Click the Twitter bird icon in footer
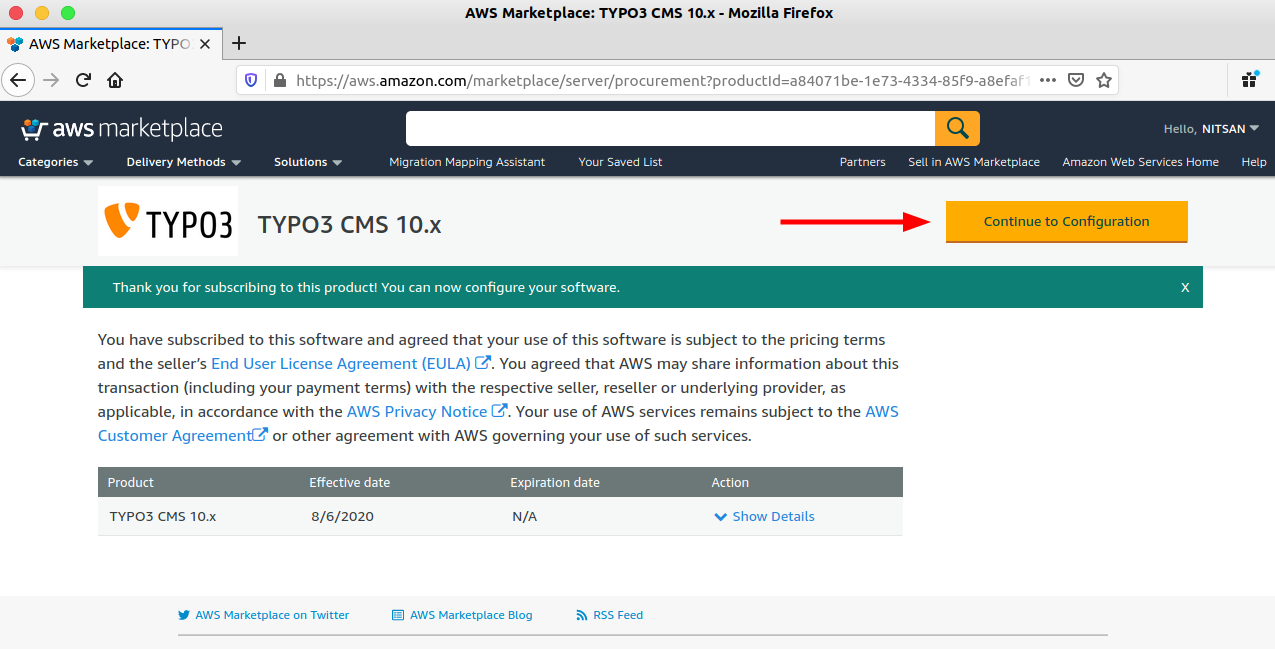Image resolution: width=1275 pixels, height=649 pixels. [x=184, y=615]
